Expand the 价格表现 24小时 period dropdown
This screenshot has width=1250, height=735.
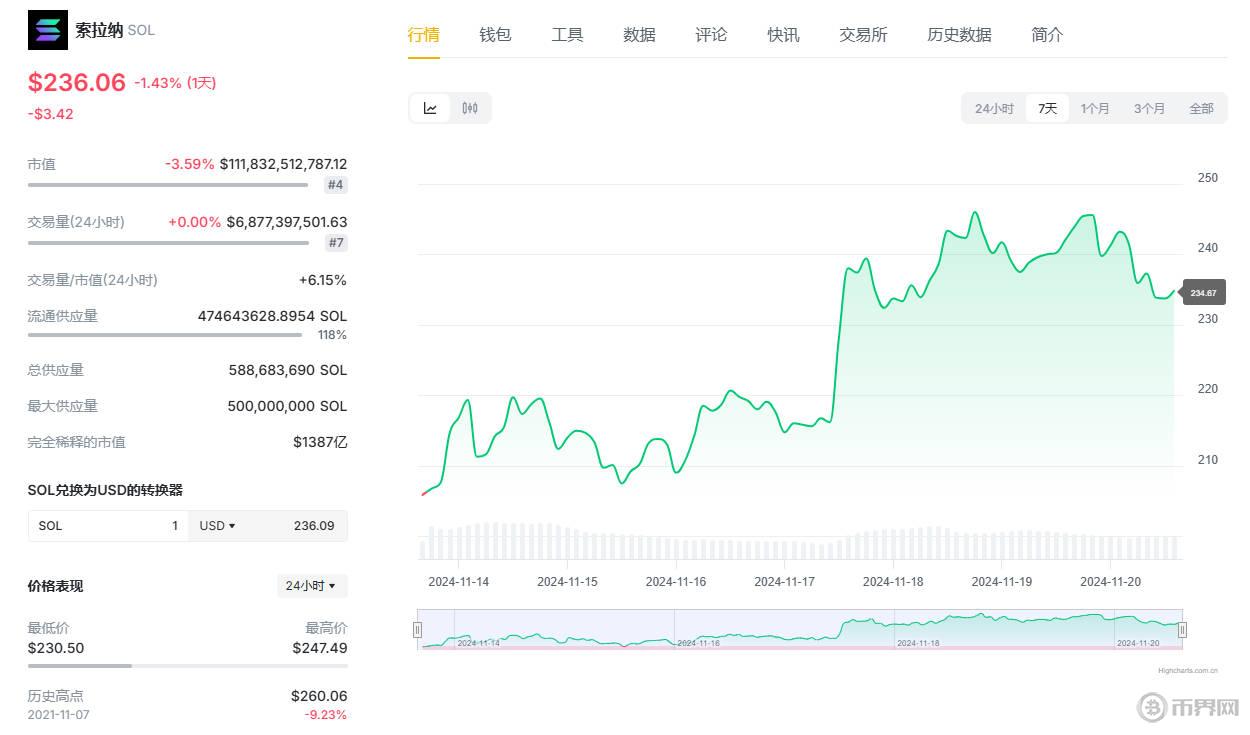[311, 586]
